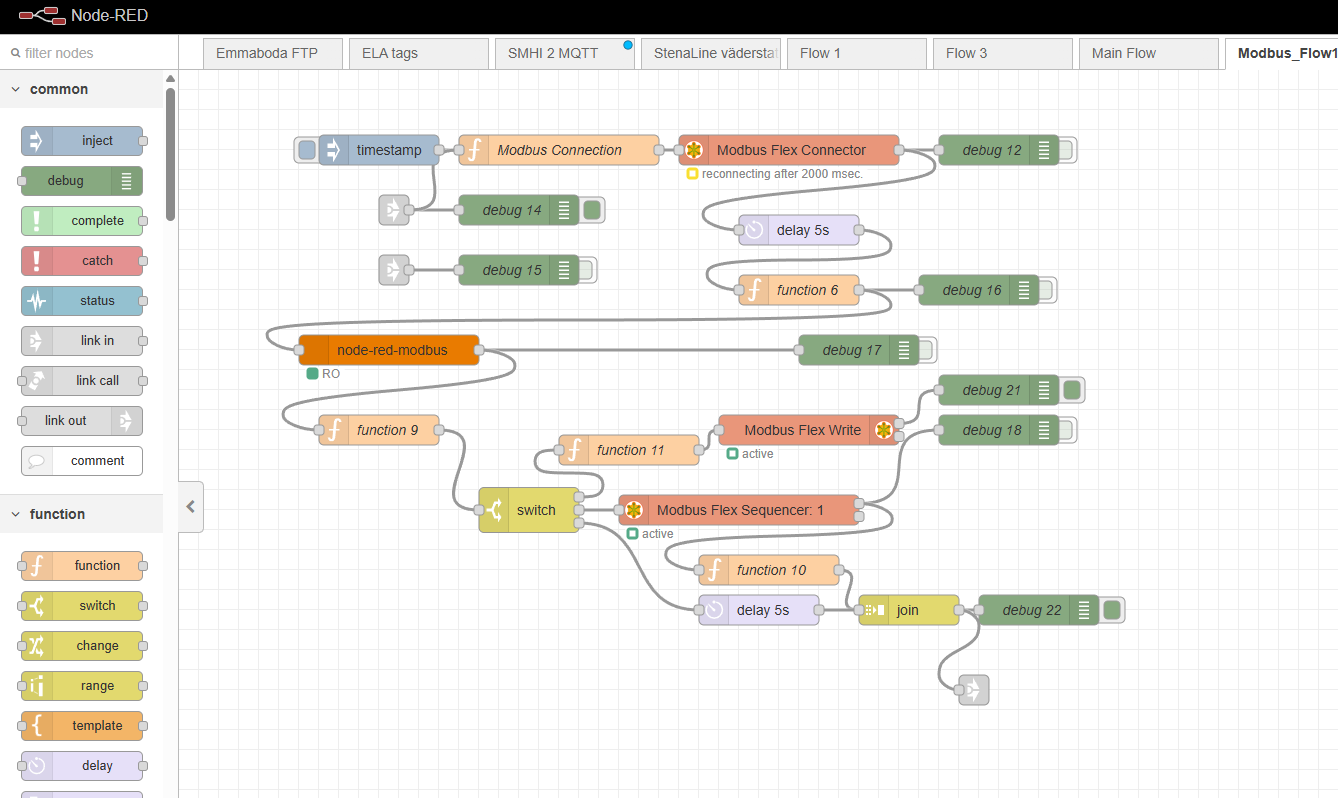Viewport: 1338px width, 798px height.
Task: Pick the change node in palette
Action: (82, 646)
